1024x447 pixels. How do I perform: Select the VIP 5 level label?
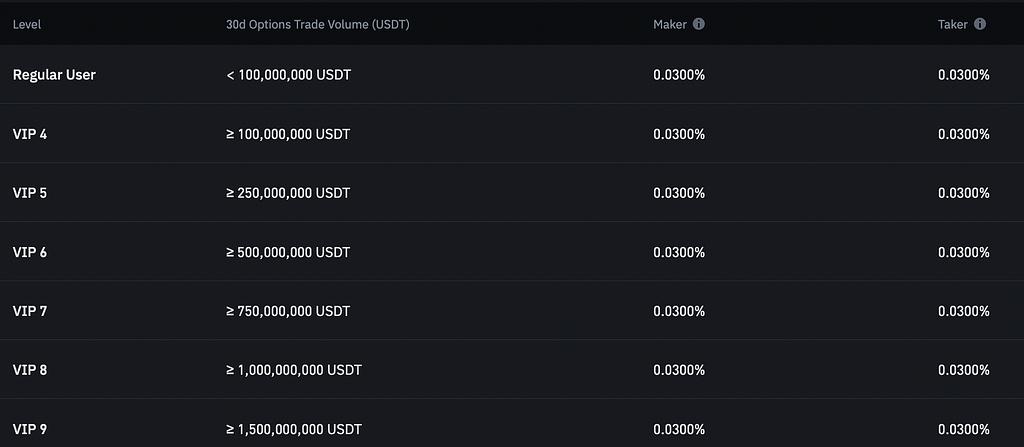tap(30, 193)
